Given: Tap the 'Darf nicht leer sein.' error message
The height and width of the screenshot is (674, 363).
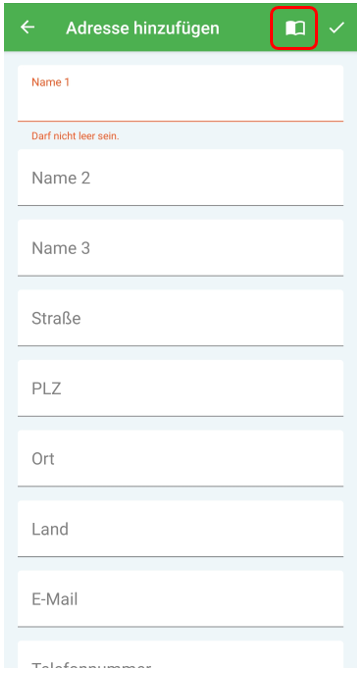Looking at the screenshot, I should click(x=75, y=136).
